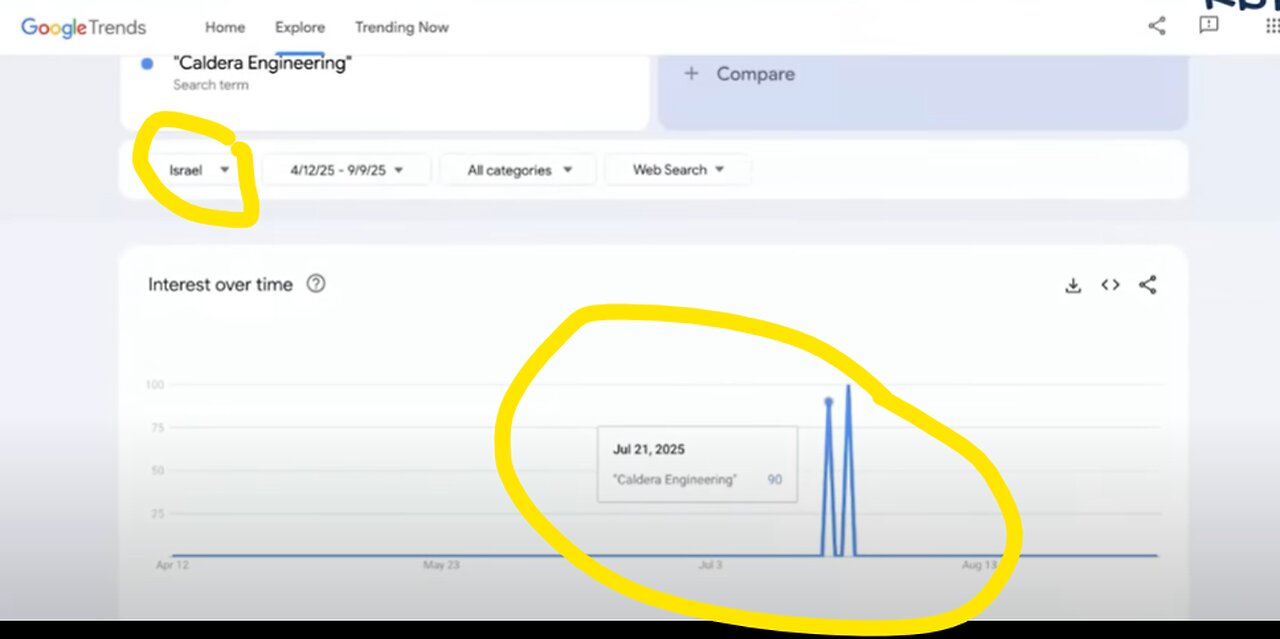1280x639 pixels.
Task: Click the "Search term" label
Action: tap(210, 85)
